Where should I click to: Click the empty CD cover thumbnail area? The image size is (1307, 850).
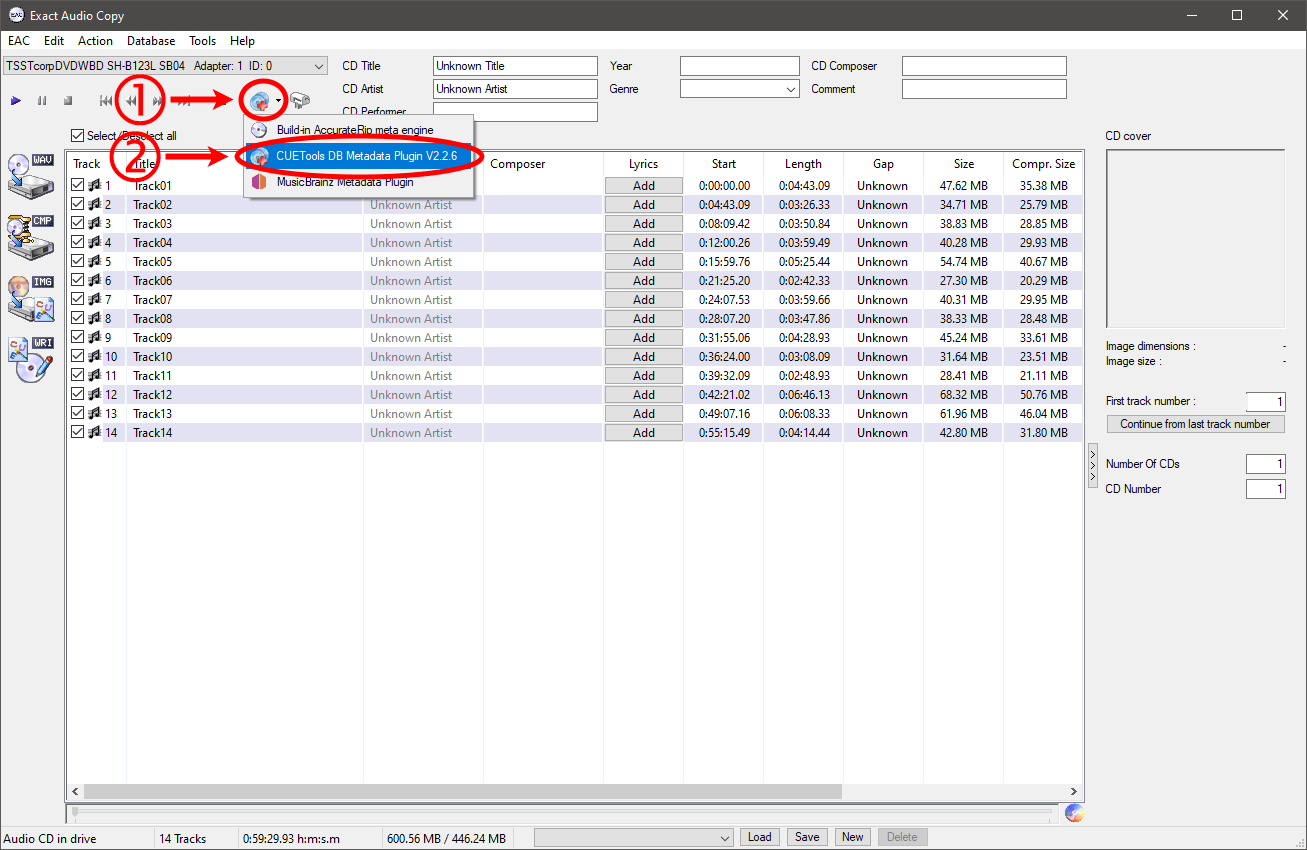pos(1195,239)
